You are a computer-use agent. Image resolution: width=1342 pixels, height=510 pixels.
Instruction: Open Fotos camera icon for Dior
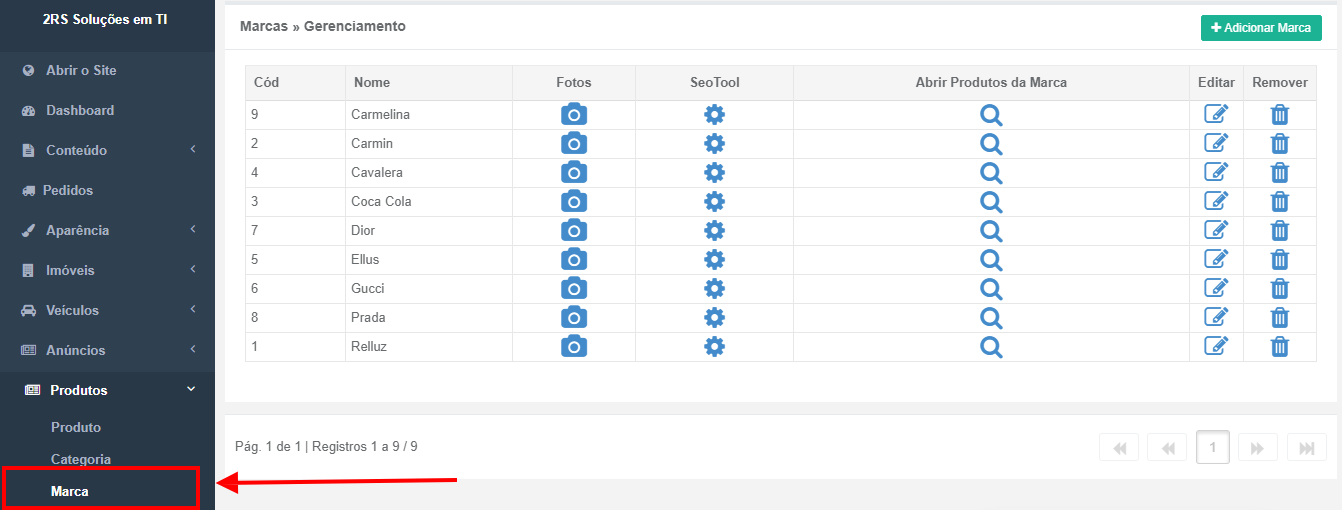click(x=574, y=230)
